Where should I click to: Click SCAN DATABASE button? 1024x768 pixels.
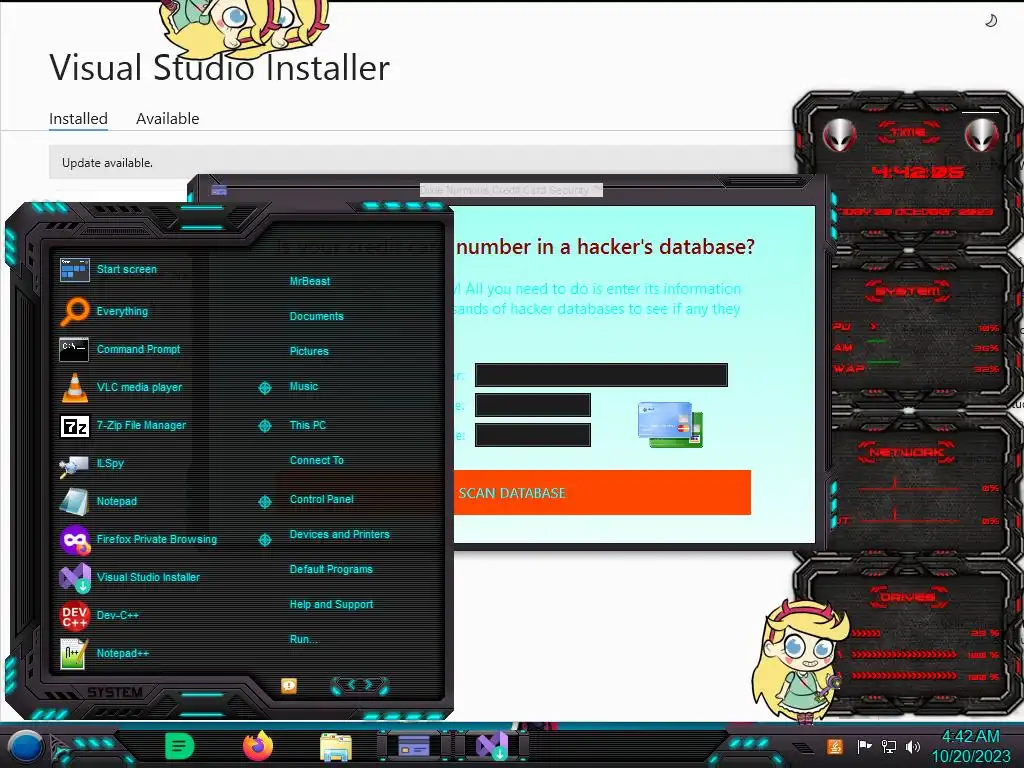[x=601, y=493]
